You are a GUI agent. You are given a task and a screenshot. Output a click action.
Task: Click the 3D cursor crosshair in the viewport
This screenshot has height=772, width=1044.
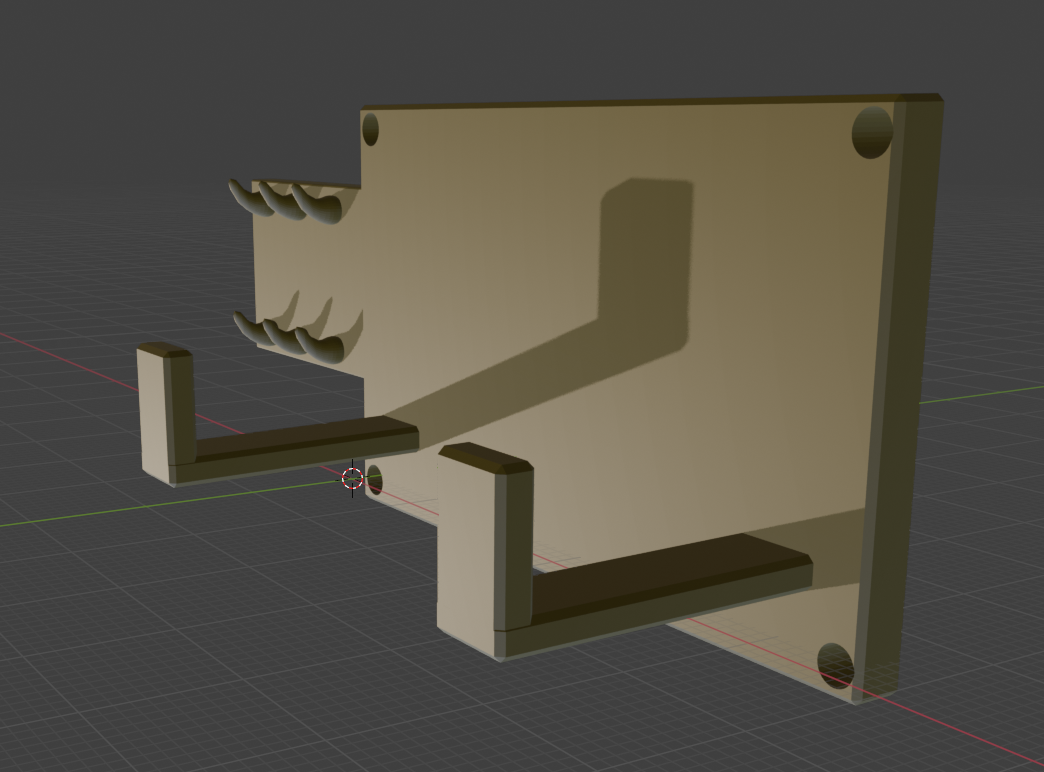pos(352,478)
